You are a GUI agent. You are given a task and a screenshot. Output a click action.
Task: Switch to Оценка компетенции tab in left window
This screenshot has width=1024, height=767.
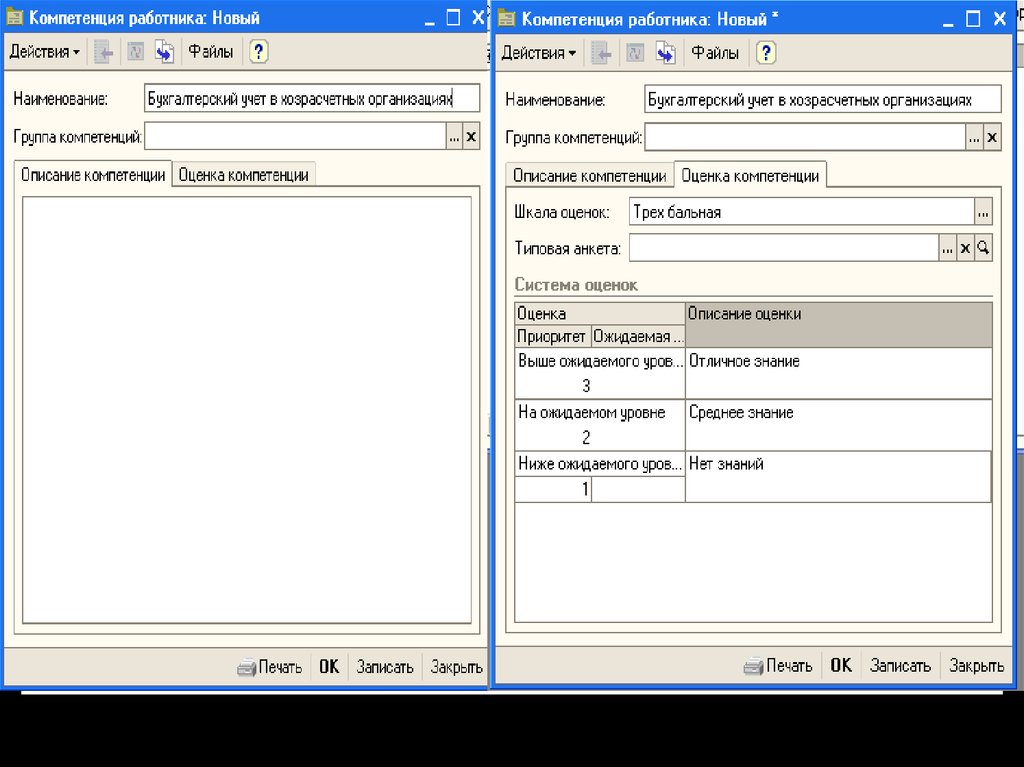(243, 175)
